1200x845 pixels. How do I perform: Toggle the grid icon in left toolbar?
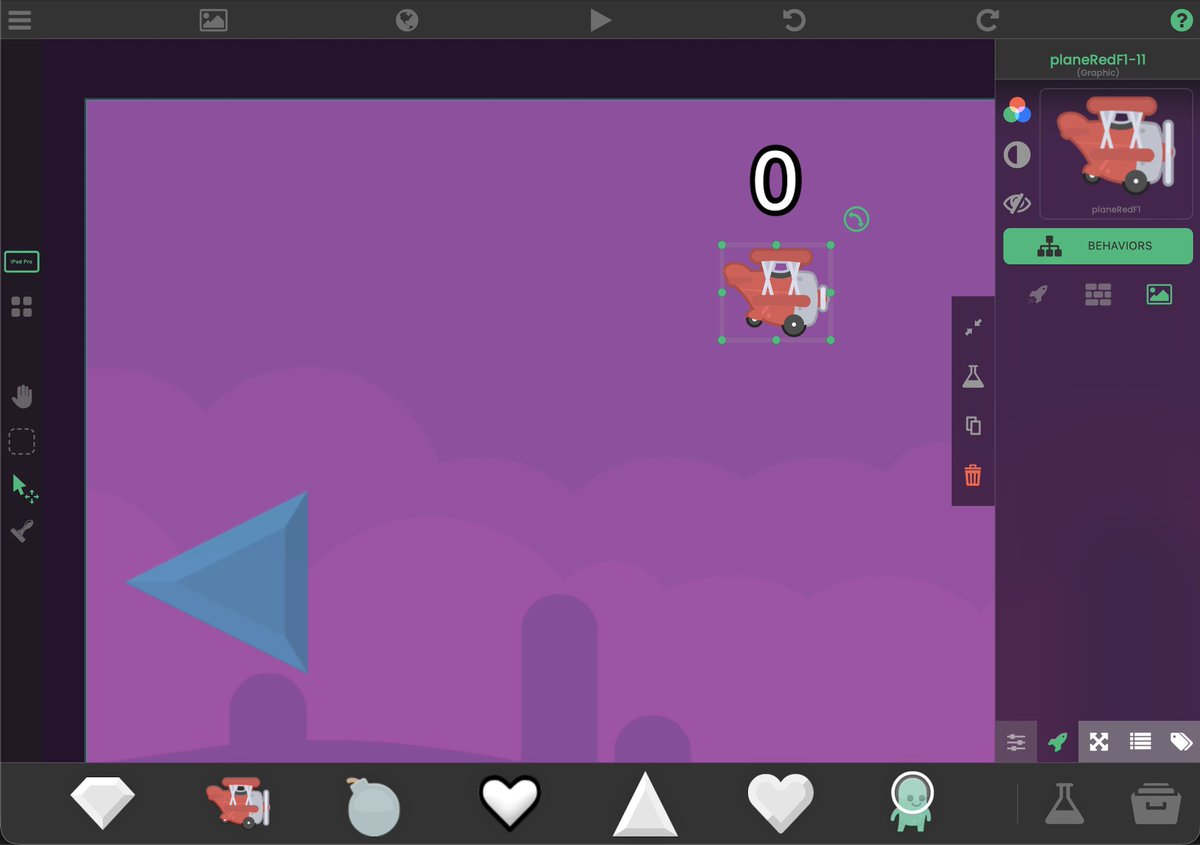pyautogui.click(x=22, y=307)
